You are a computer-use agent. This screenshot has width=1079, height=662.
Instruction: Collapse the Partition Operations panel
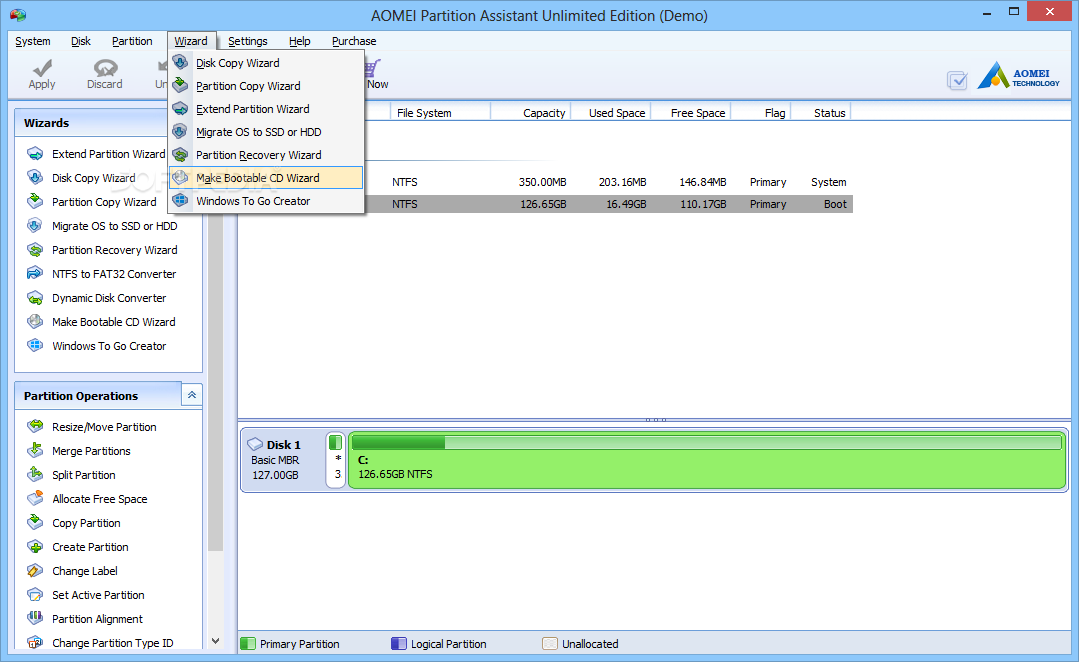[192, 394]
